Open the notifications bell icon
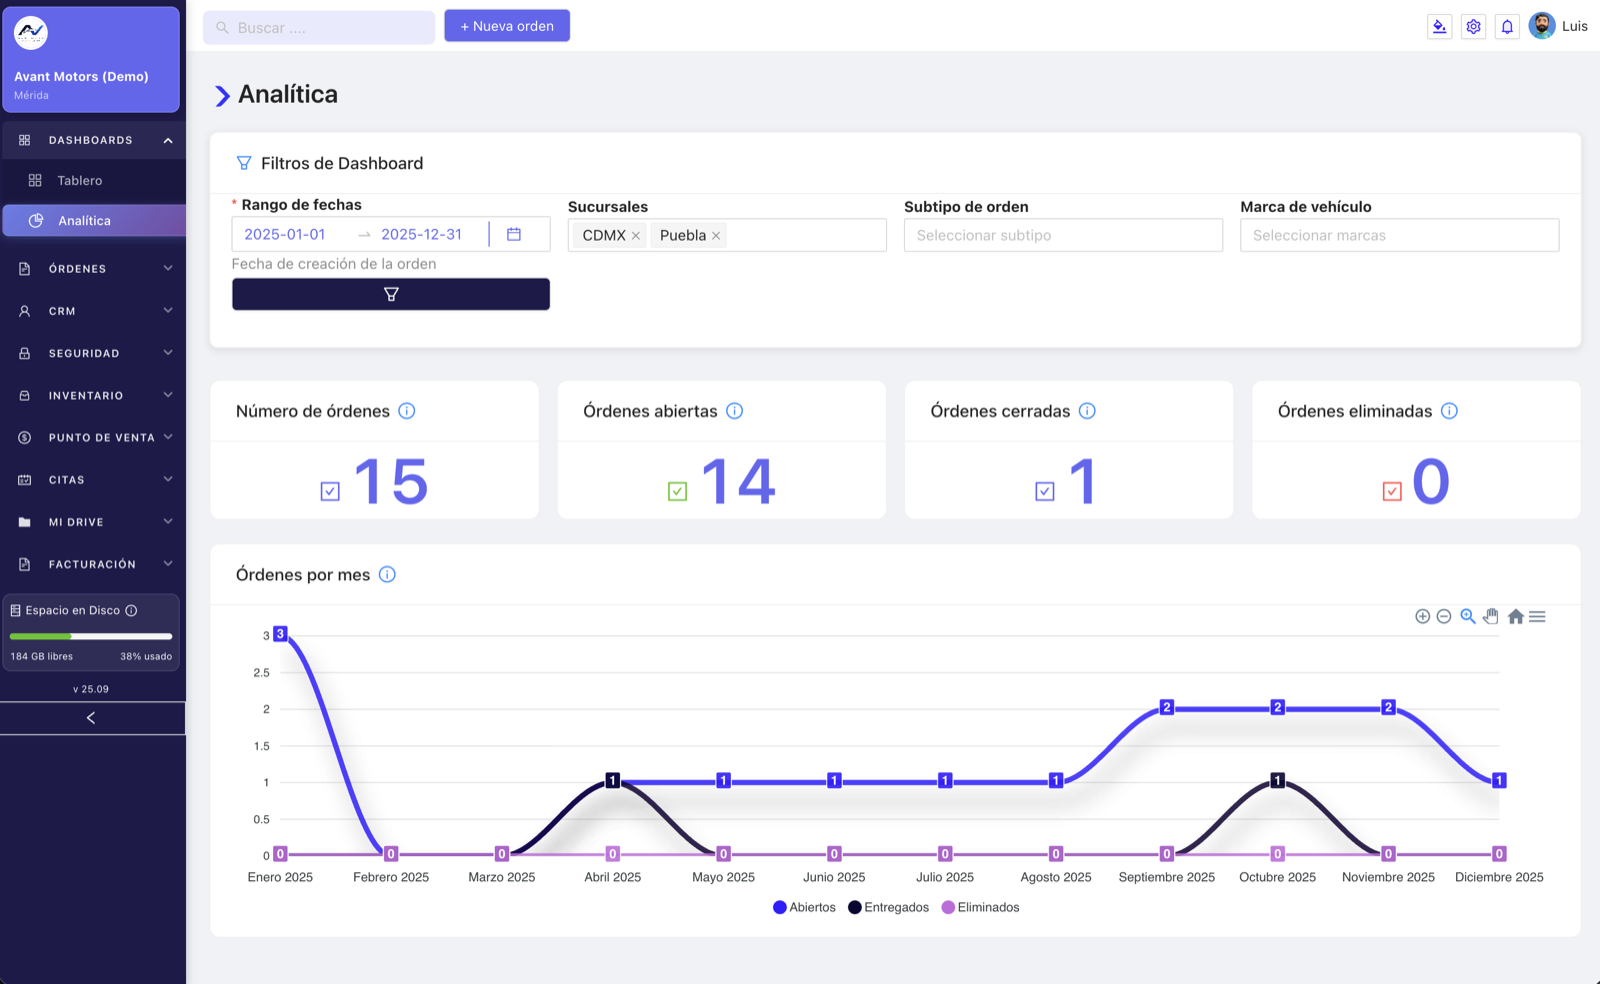Screen dimensions: 1600x984 click(1507, 27)
